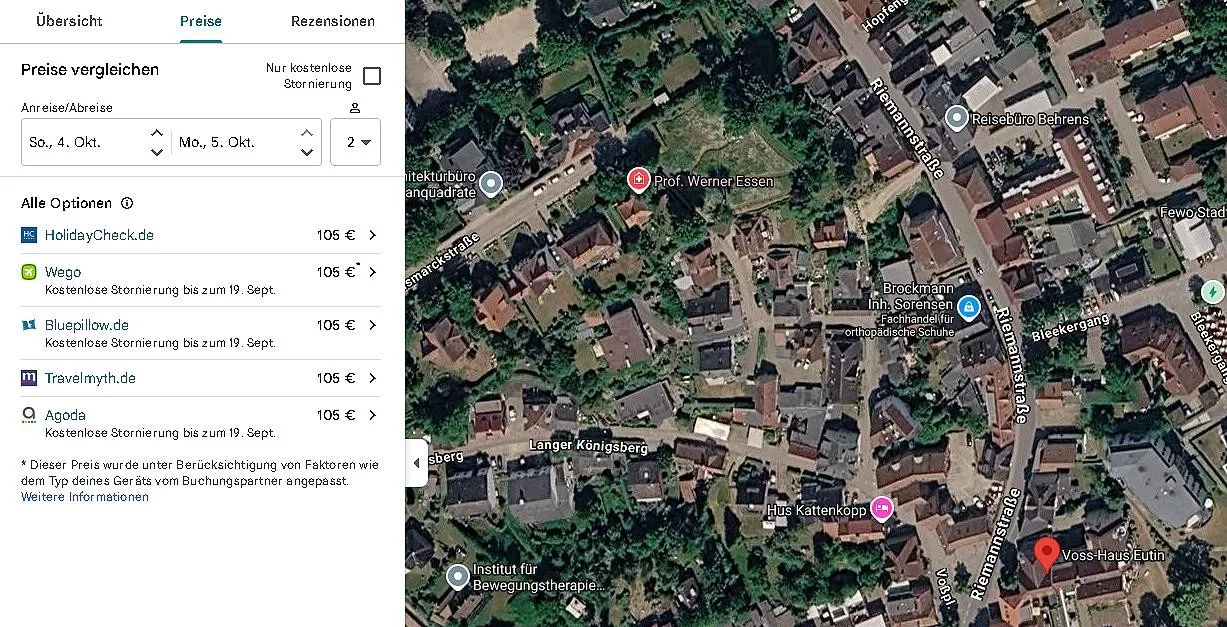Expand Agoda offer with its arrow
The width and height of the screenshot is (1227, 627).
(372, 415)
